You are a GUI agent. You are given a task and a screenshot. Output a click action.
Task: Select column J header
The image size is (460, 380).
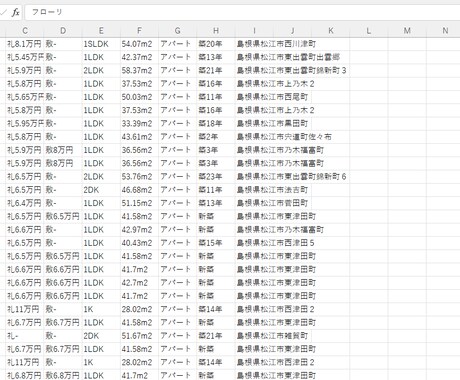pos(292,31)
